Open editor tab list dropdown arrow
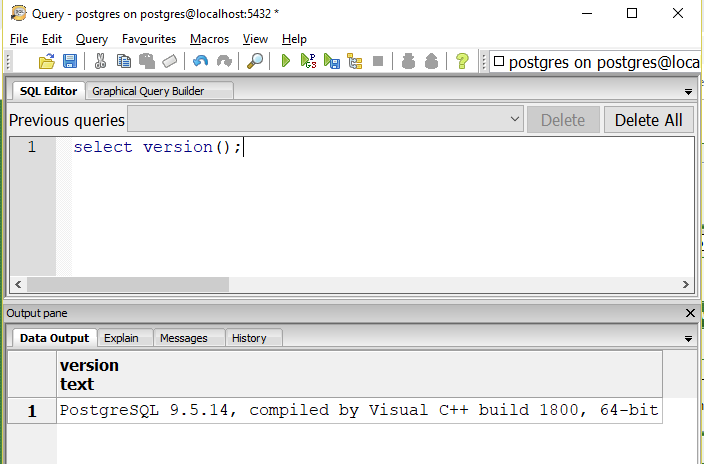 pos(688,92)
